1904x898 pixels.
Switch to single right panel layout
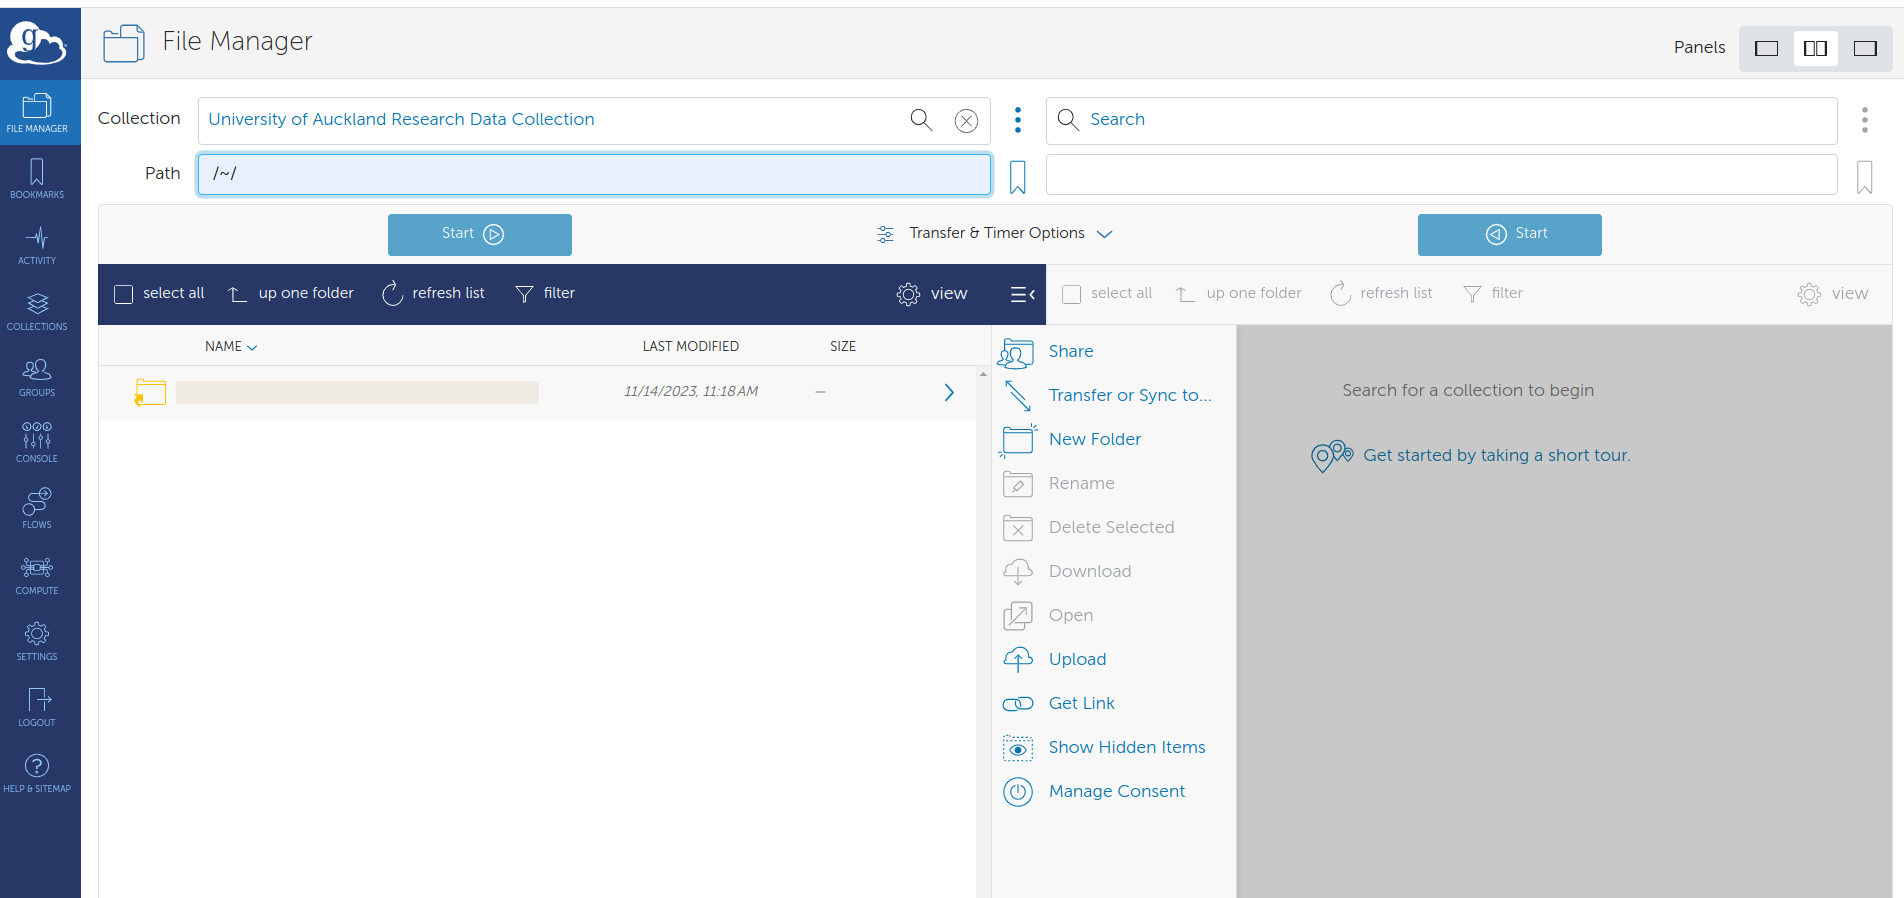point(1865,48)
